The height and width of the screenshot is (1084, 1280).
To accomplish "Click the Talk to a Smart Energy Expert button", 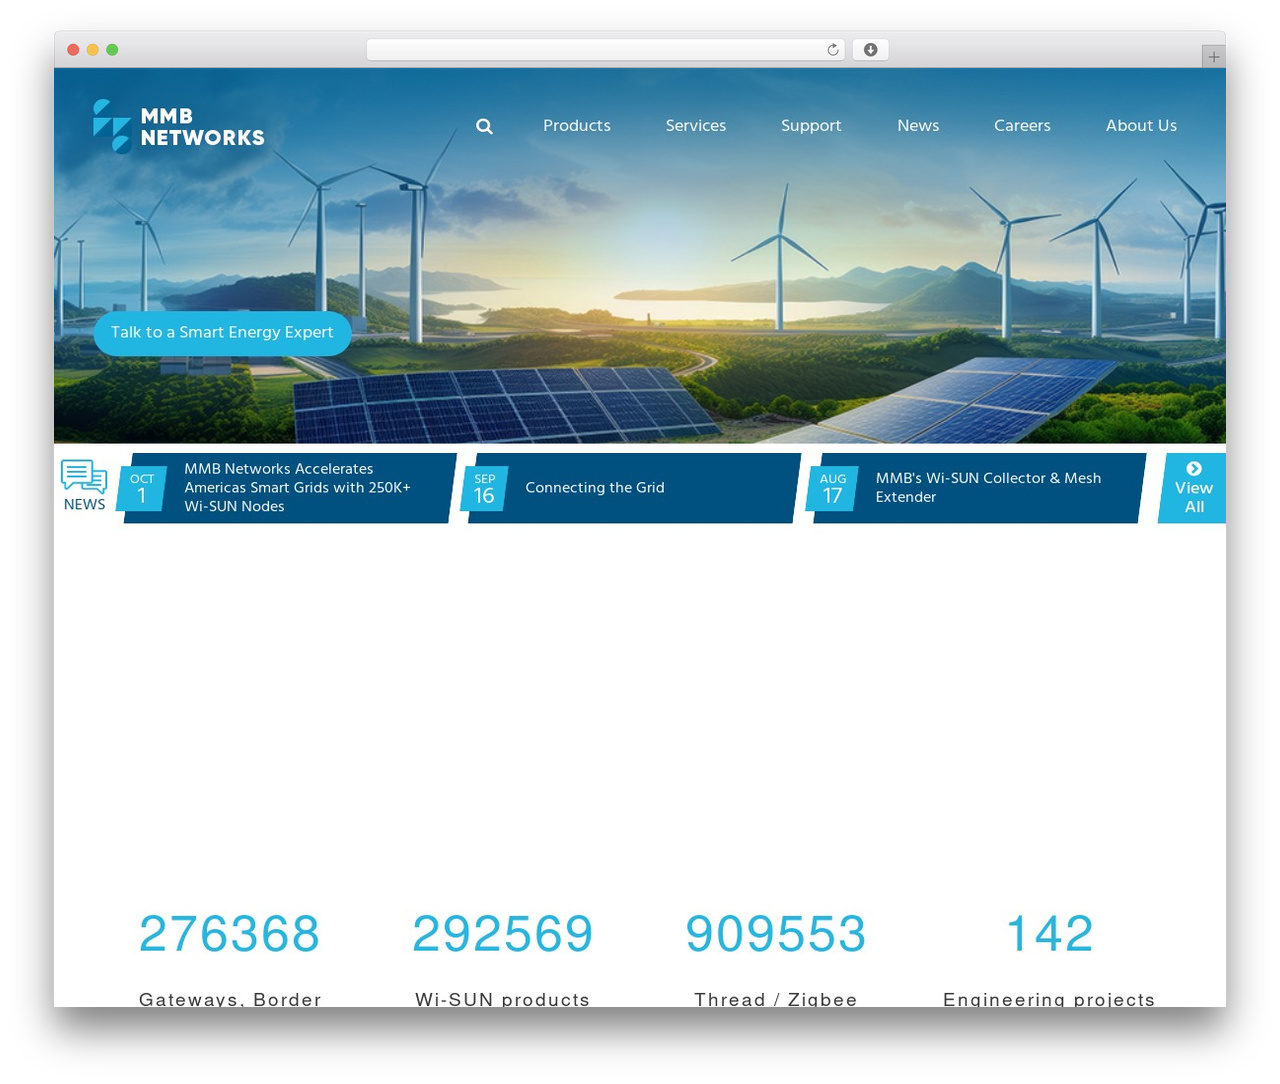I will click(x=222, y=333).
